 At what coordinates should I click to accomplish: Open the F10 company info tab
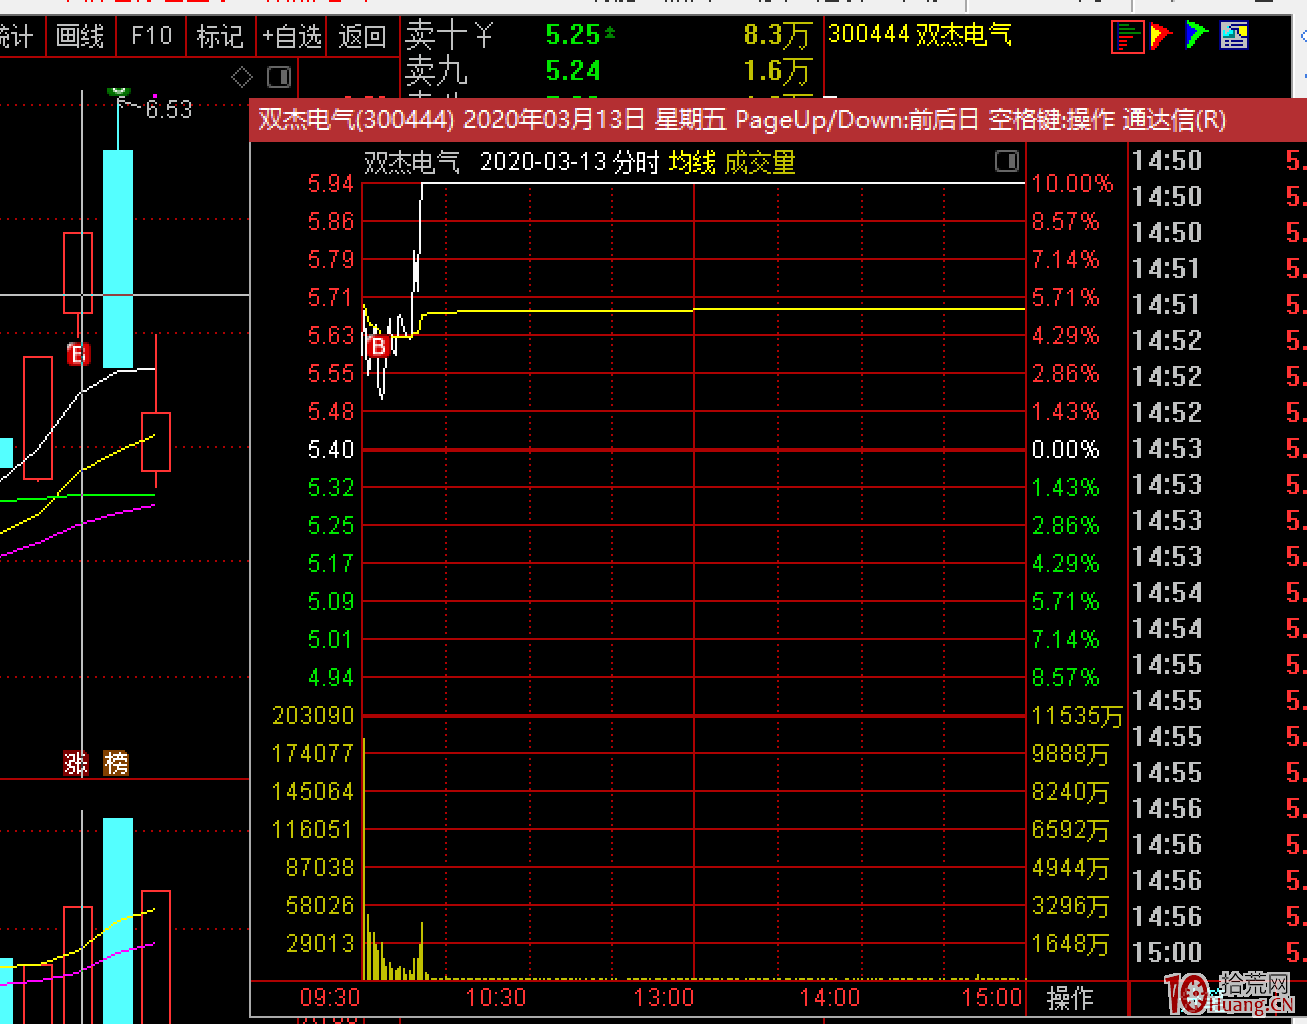151,37
